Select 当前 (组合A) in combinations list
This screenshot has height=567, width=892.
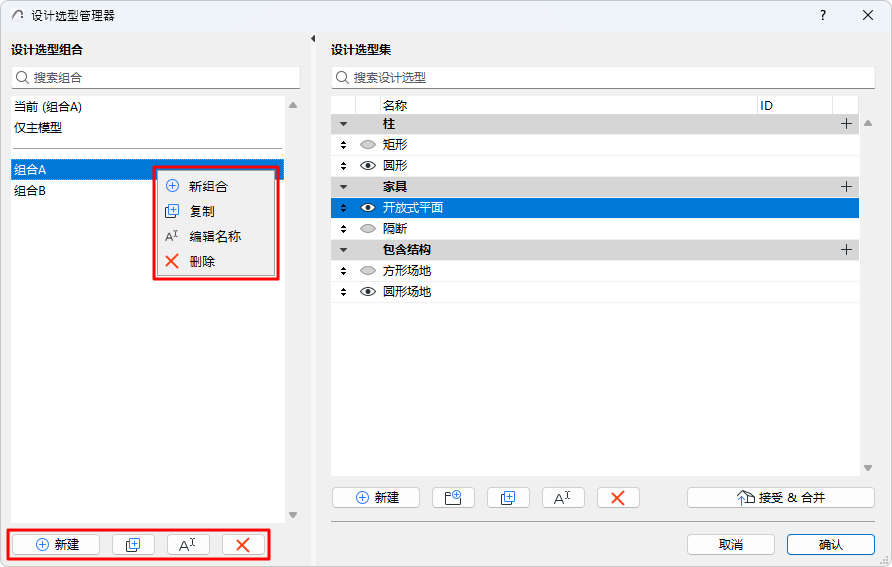[48, 107]
